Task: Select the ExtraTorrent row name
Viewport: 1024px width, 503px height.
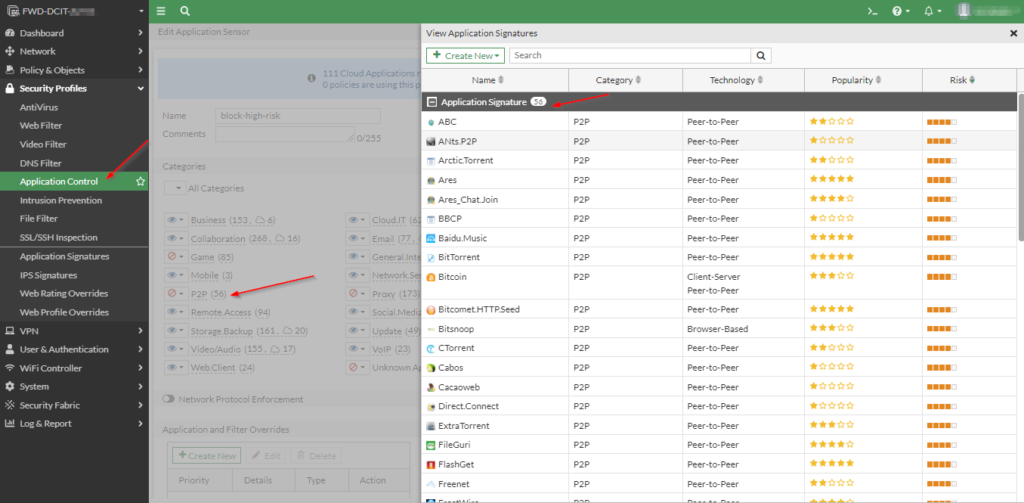Action: click(x=464, y=426)
